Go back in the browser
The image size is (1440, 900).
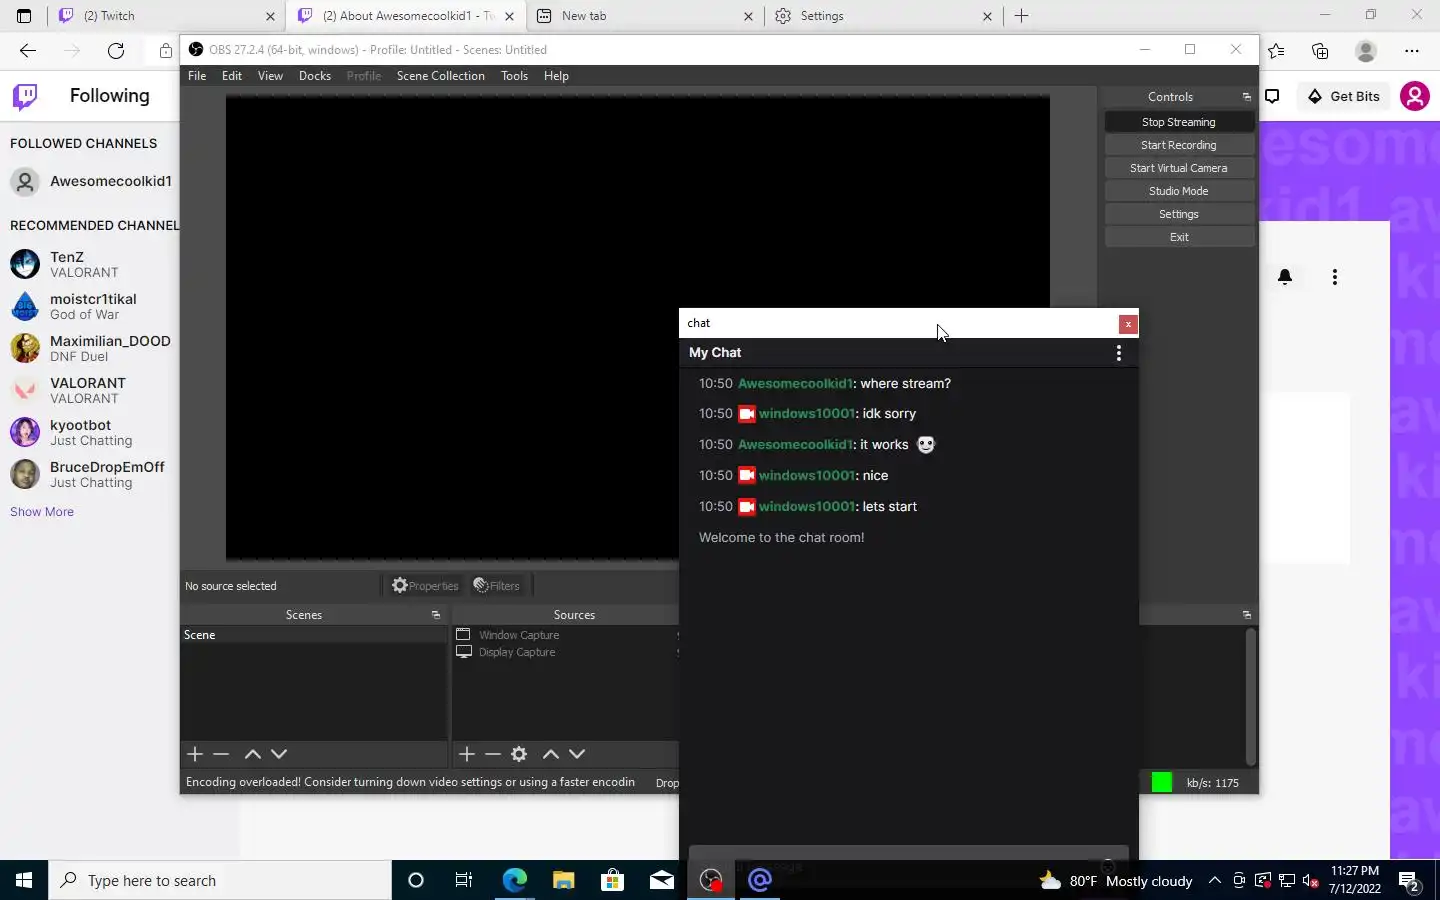(28, 50)
